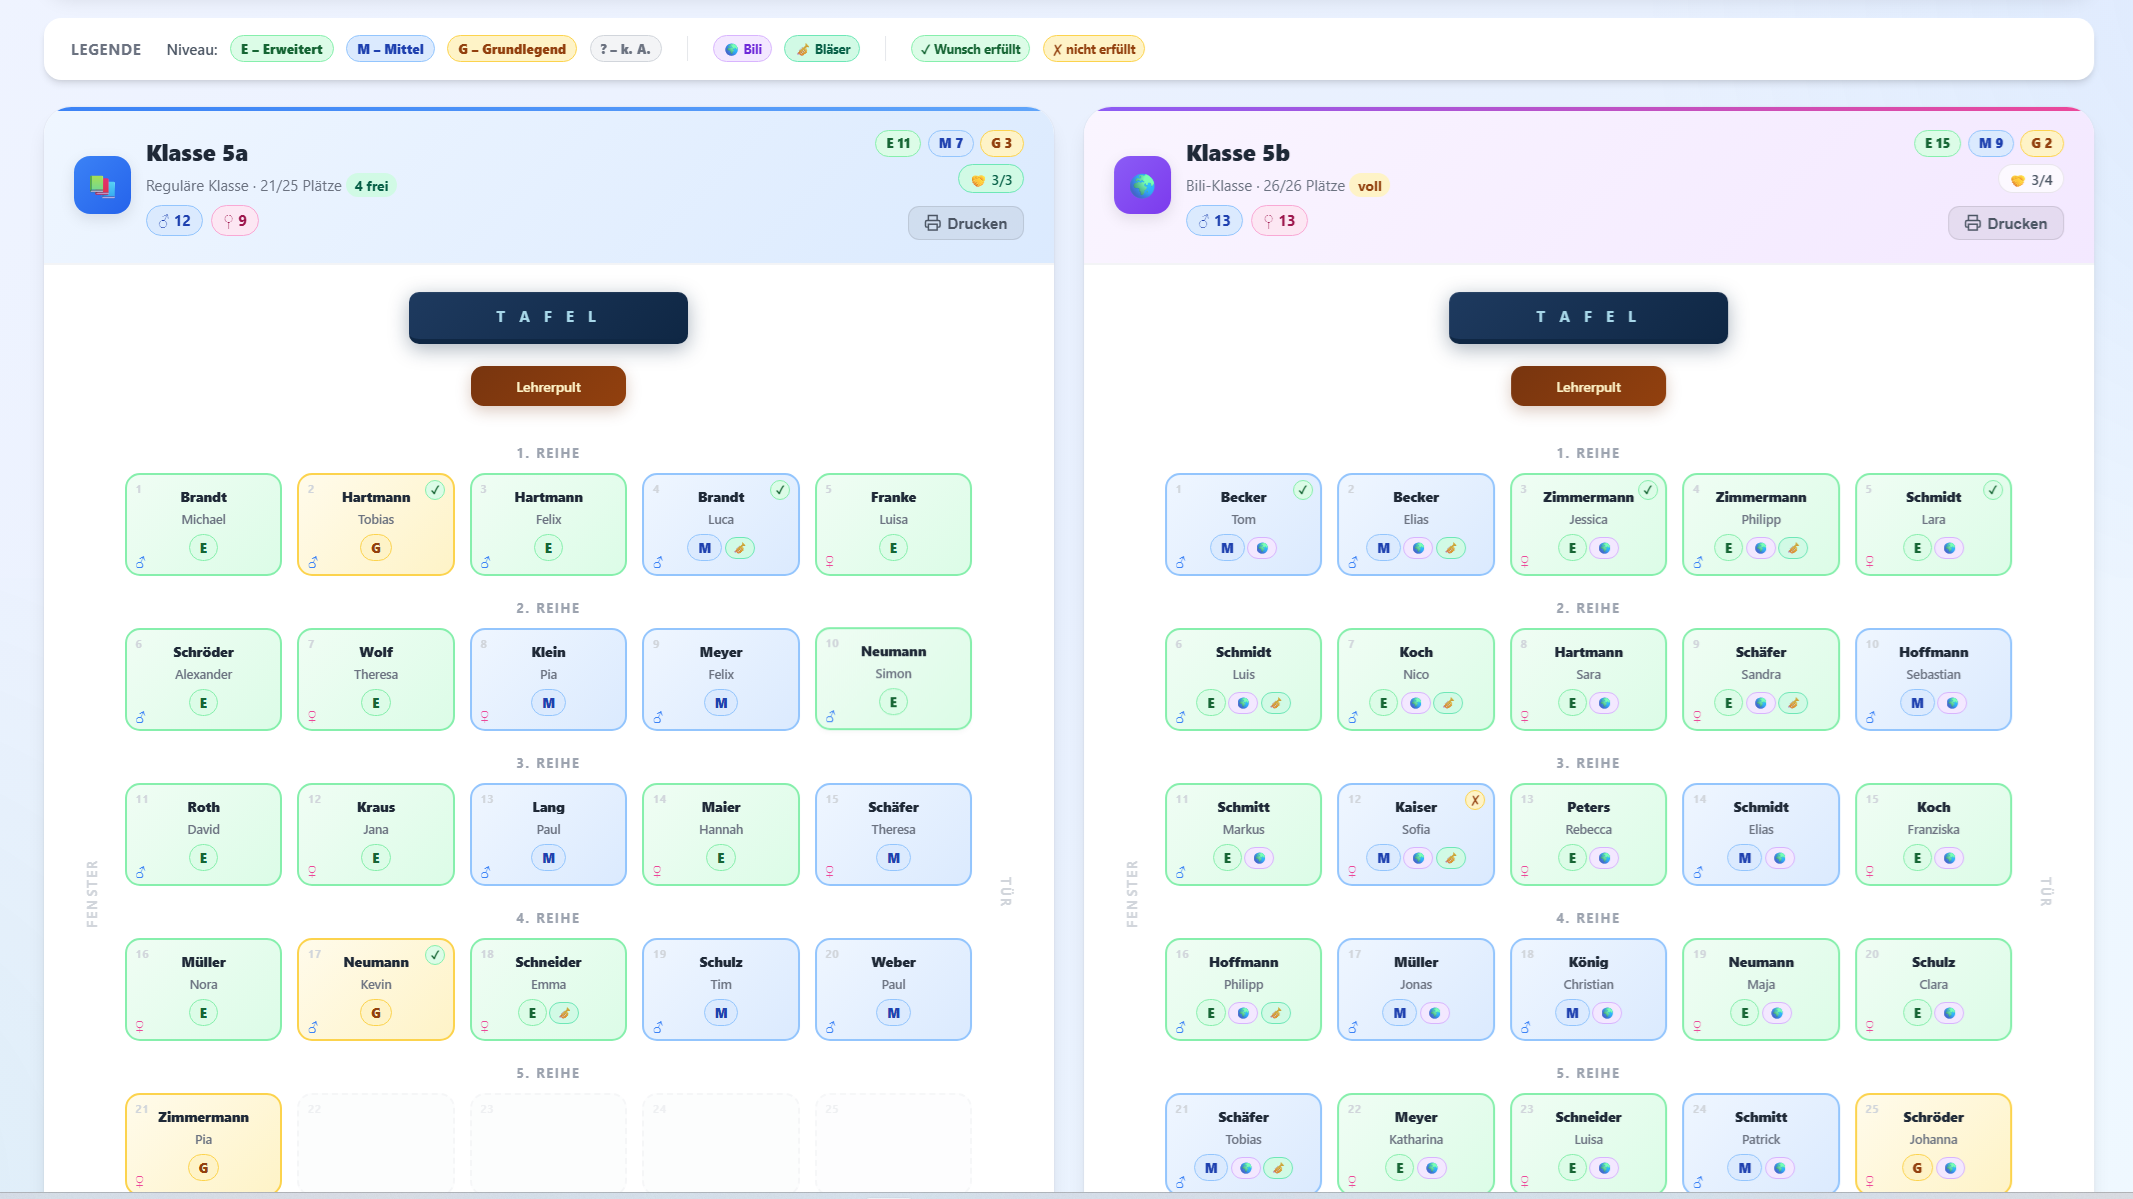2133x1199 pixels.
Task: Click the female count badge 13 in 5b
Action: coord(1279,221)
